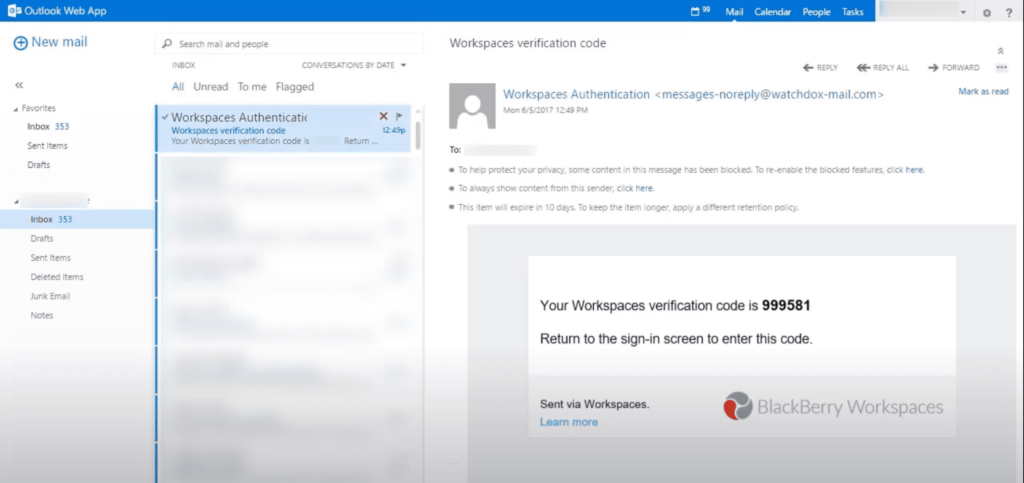Click the New mail plus icon
Screen dimensions: 1024x483
(20, 43)
